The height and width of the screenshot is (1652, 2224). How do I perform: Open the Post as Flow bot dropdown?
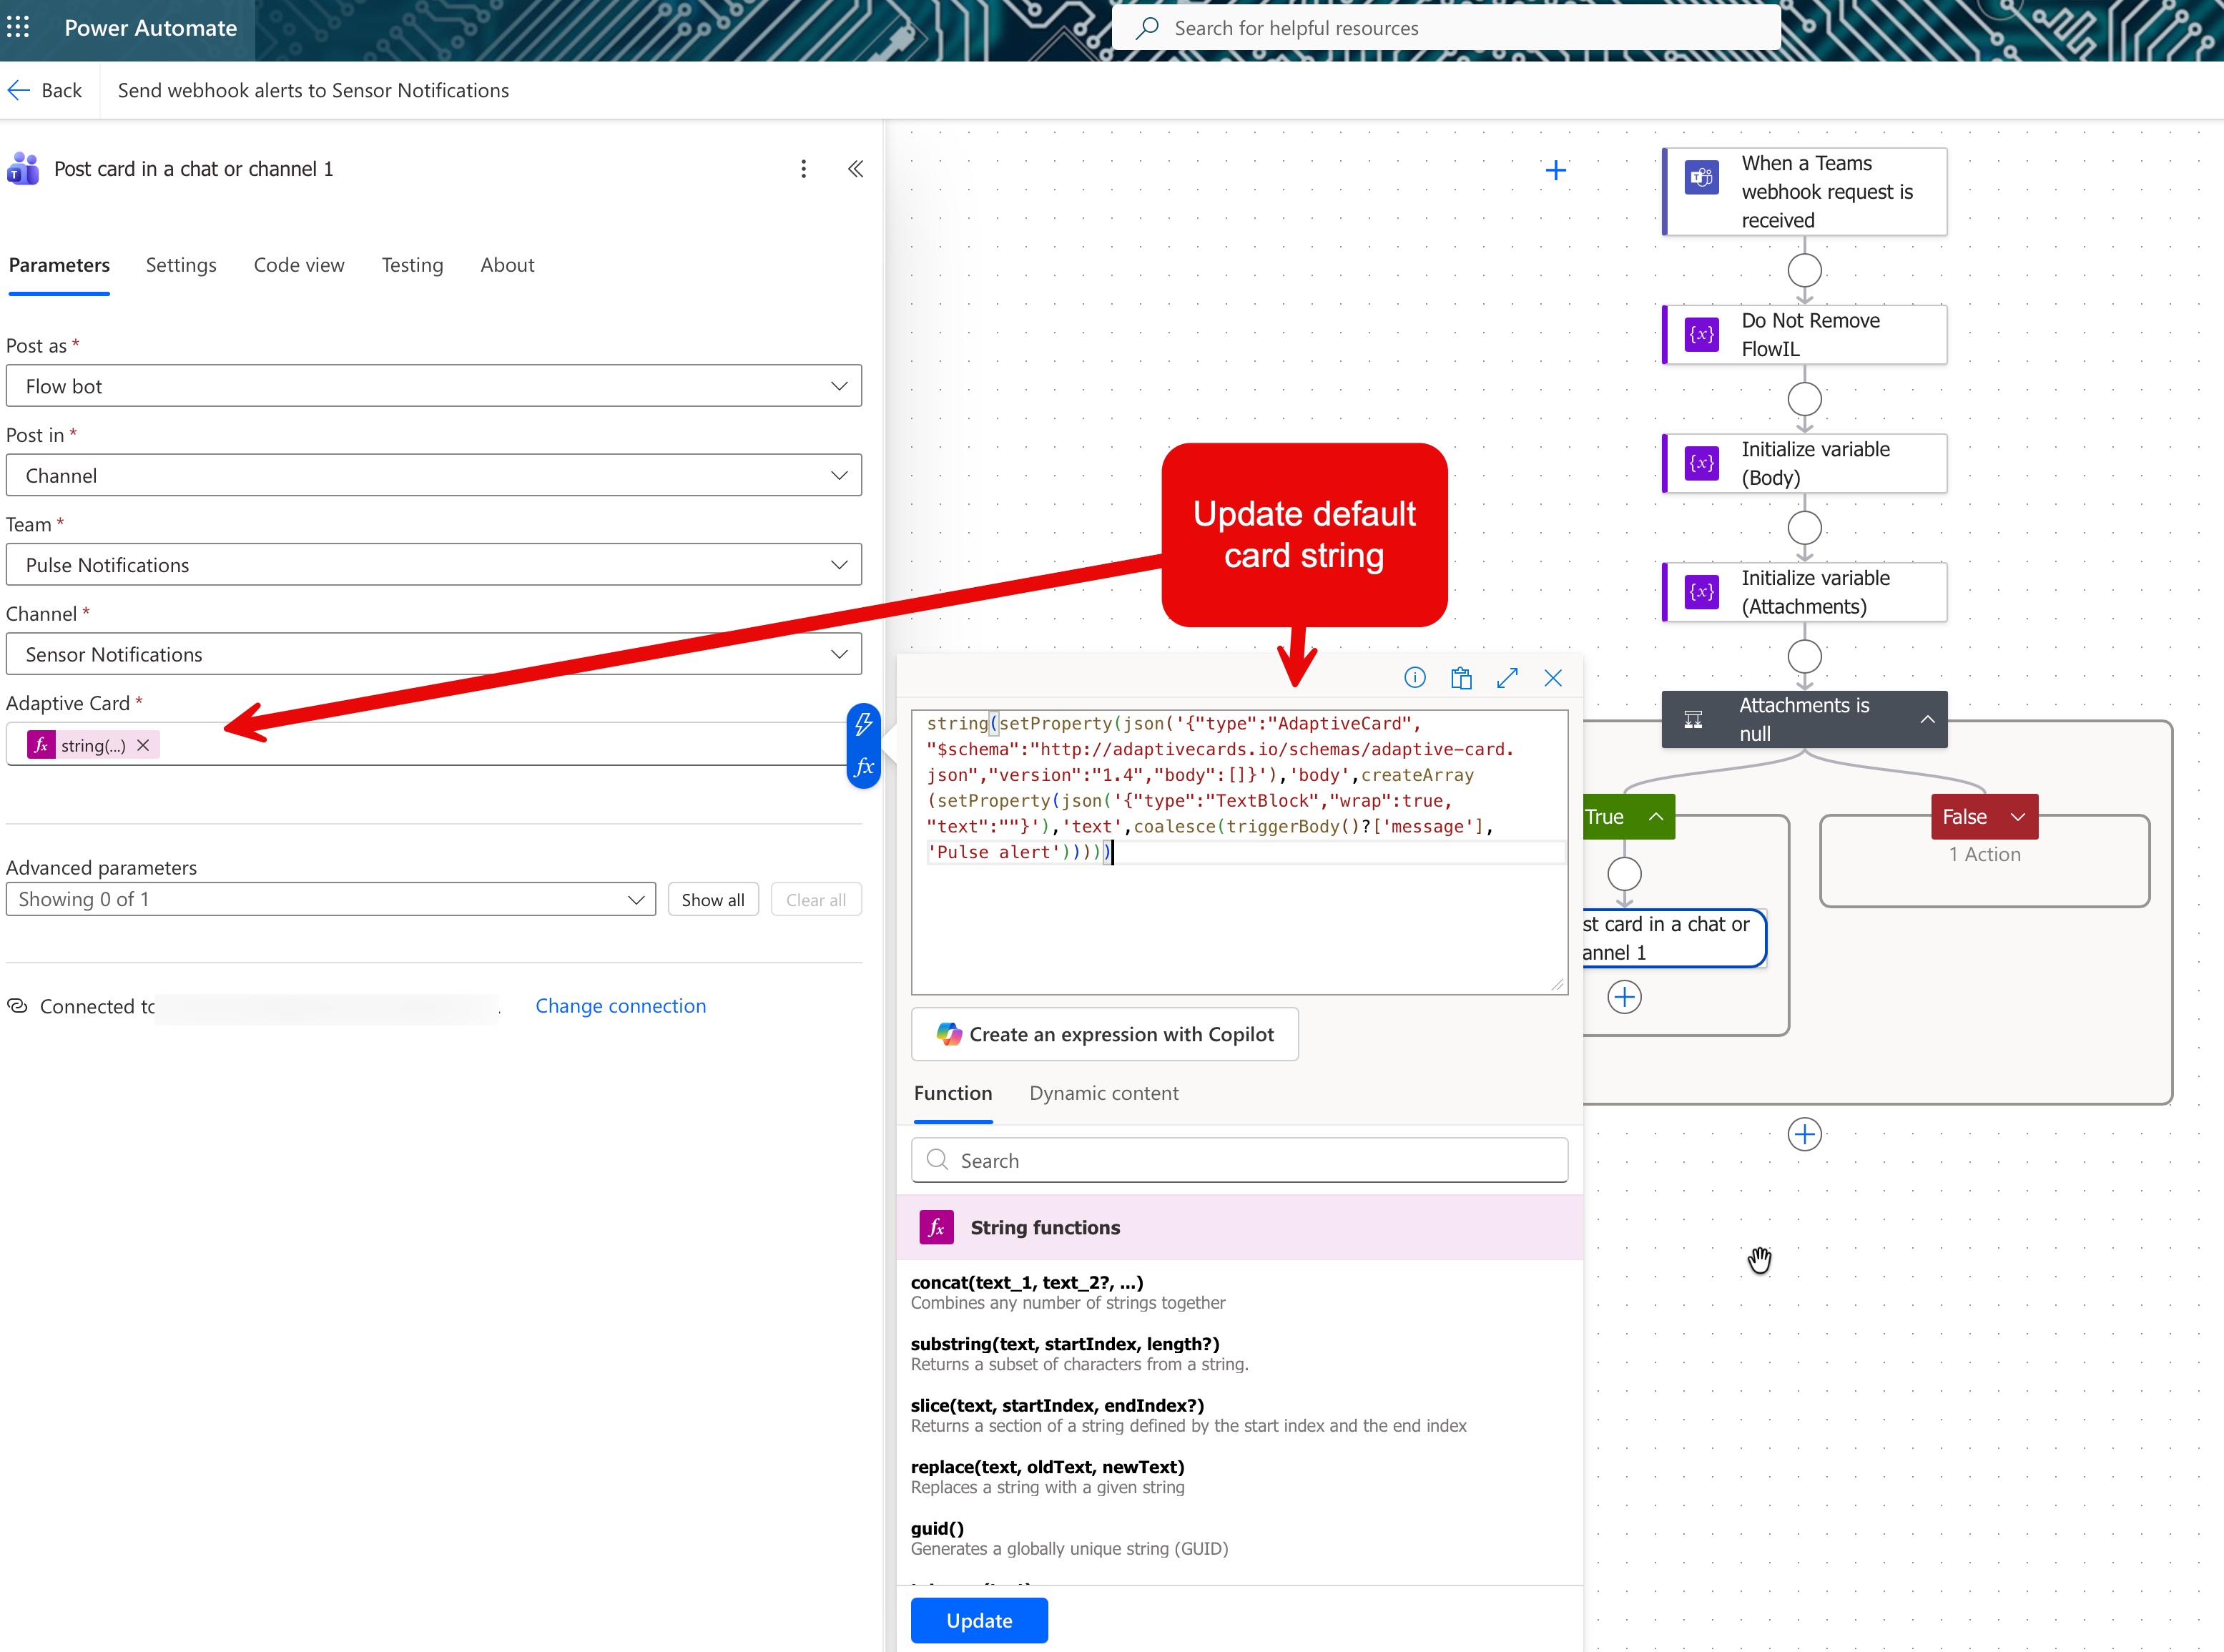coord(434,386)
